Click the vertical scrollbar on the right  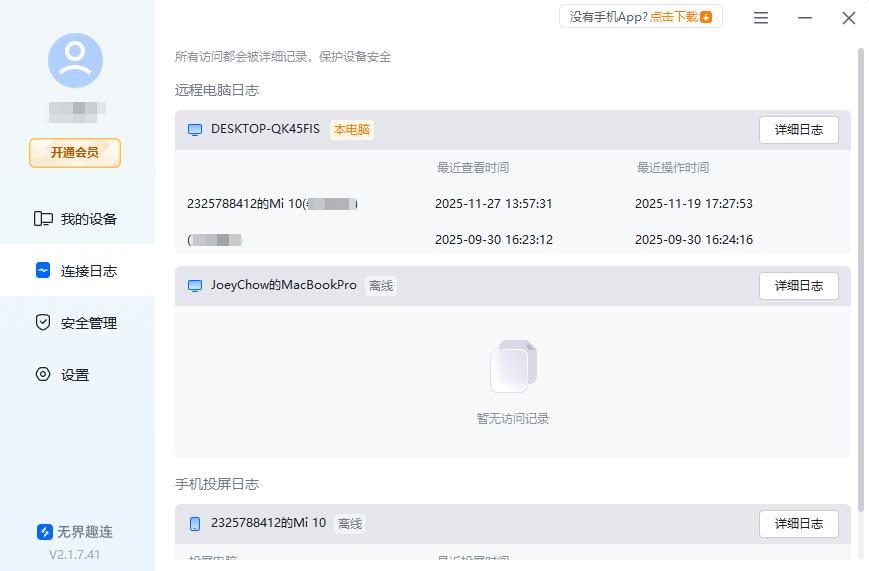coord(861,280)
